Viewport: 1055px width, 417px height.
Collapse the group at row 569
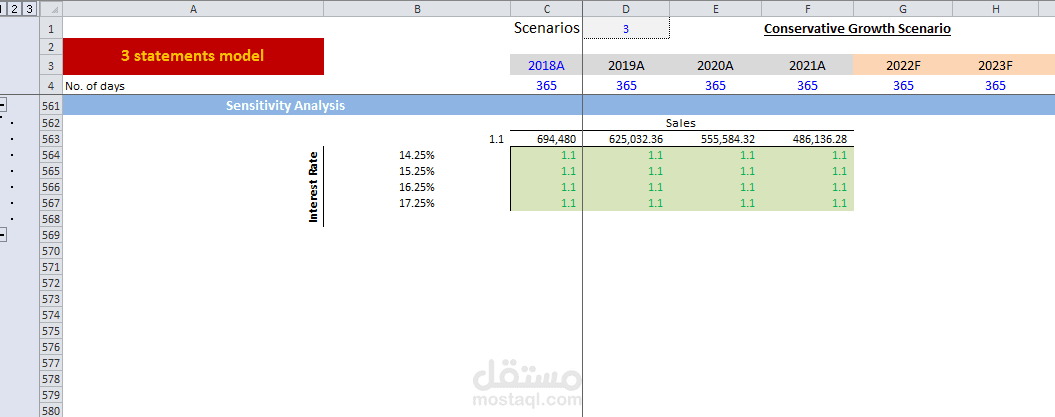(x=3, y=235)
